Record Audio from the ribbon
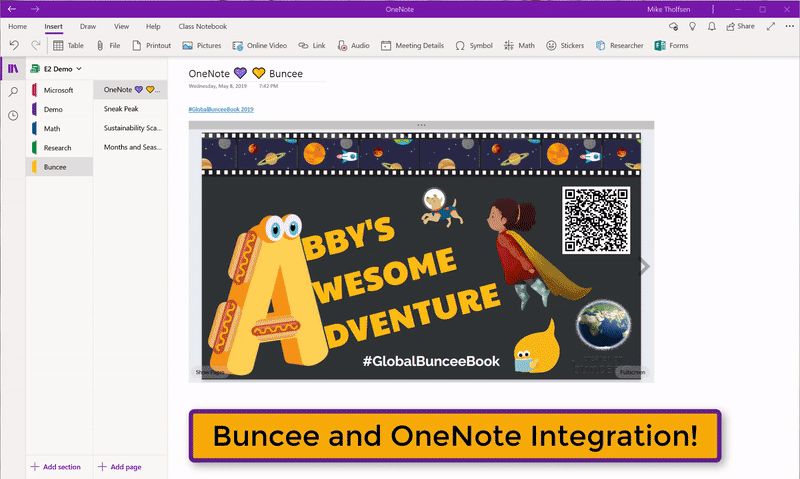800x479 pixels. [x=353, y=45]
